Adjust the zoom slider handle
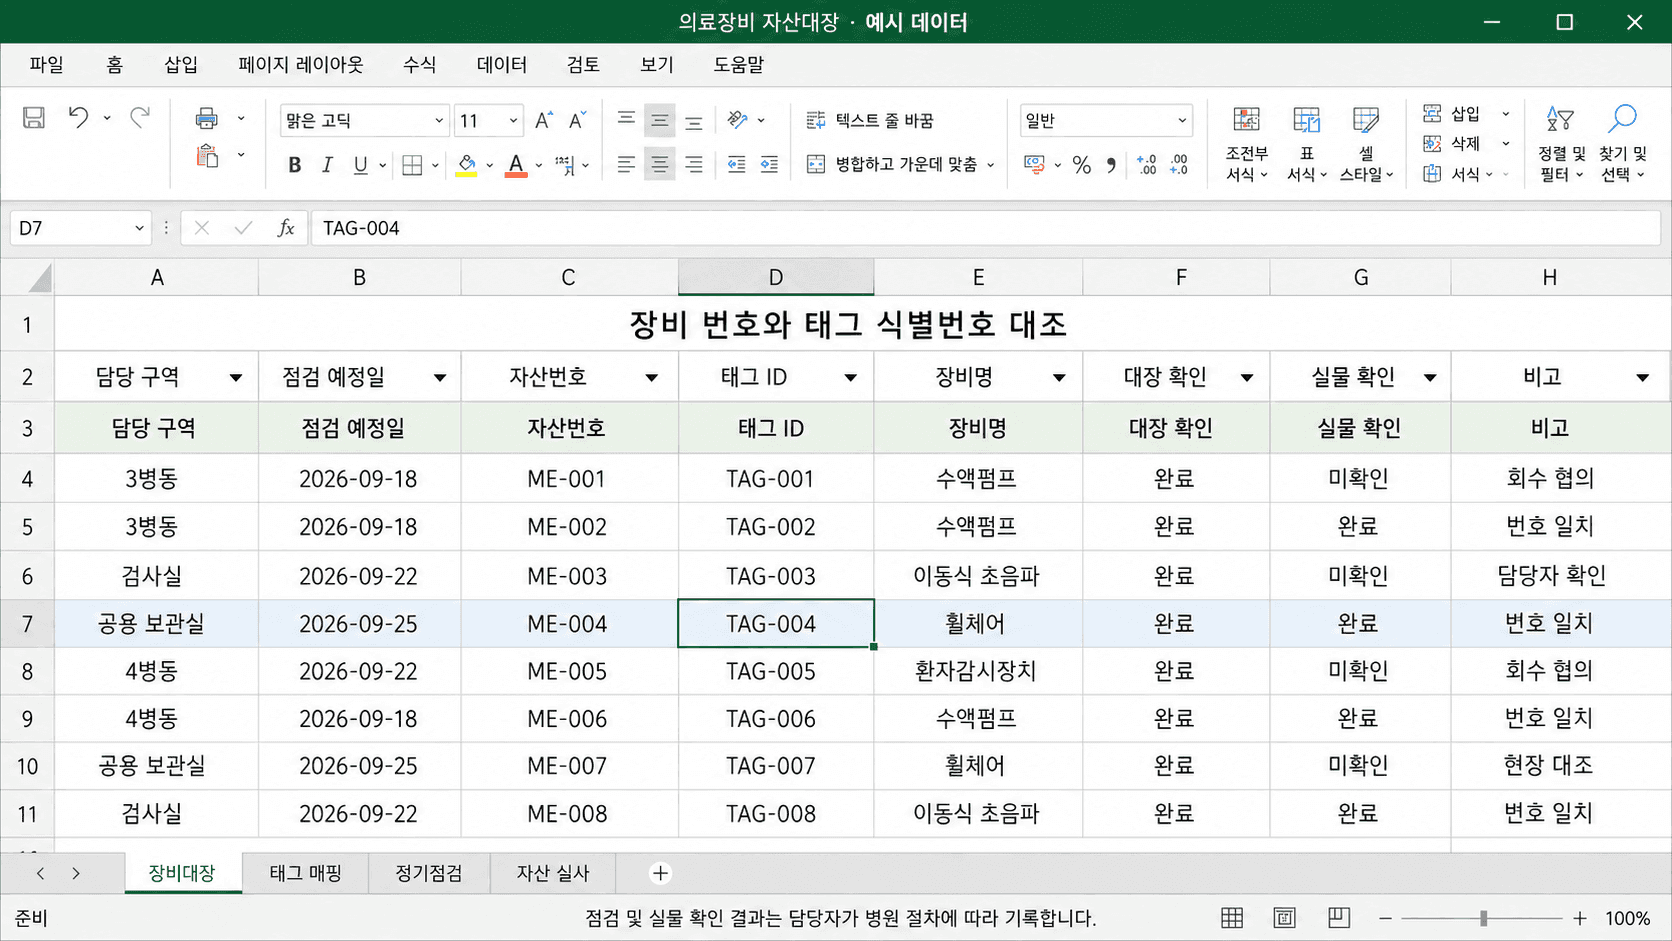 tap(1484, 918)
